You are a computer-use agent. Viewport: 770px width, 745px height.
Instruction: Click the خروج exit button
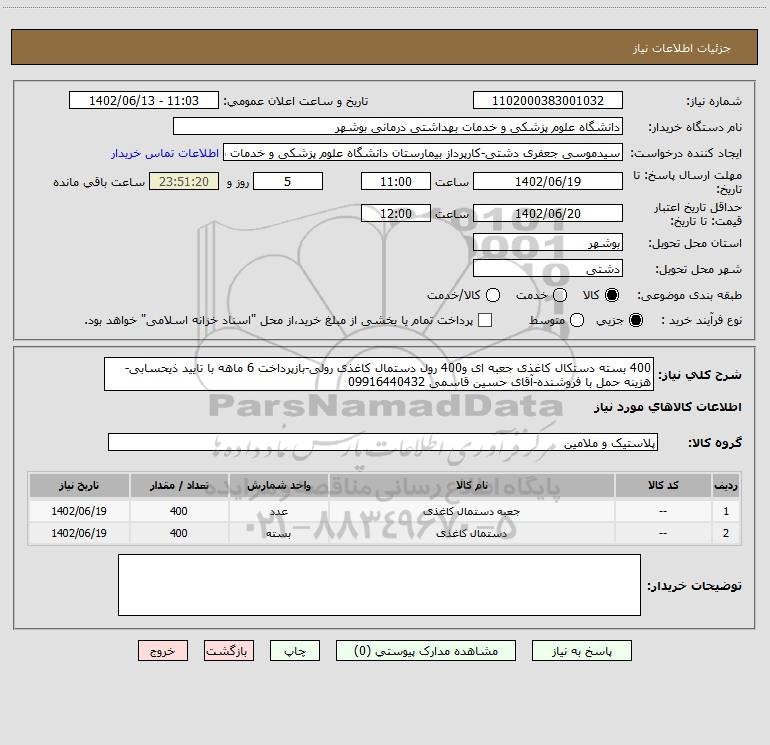coord(163,651)
